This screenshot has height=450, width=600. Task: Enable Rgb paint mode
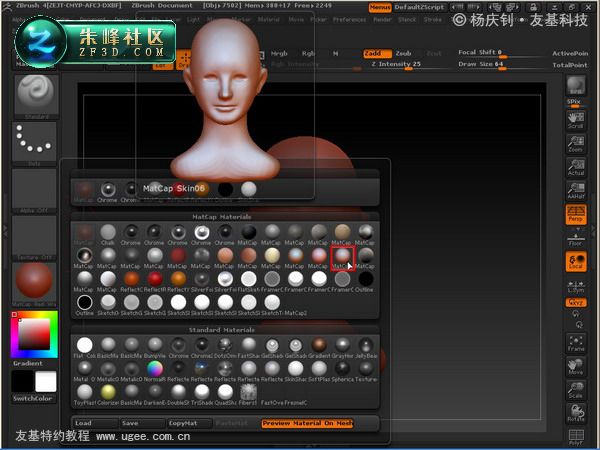point(308,54)
